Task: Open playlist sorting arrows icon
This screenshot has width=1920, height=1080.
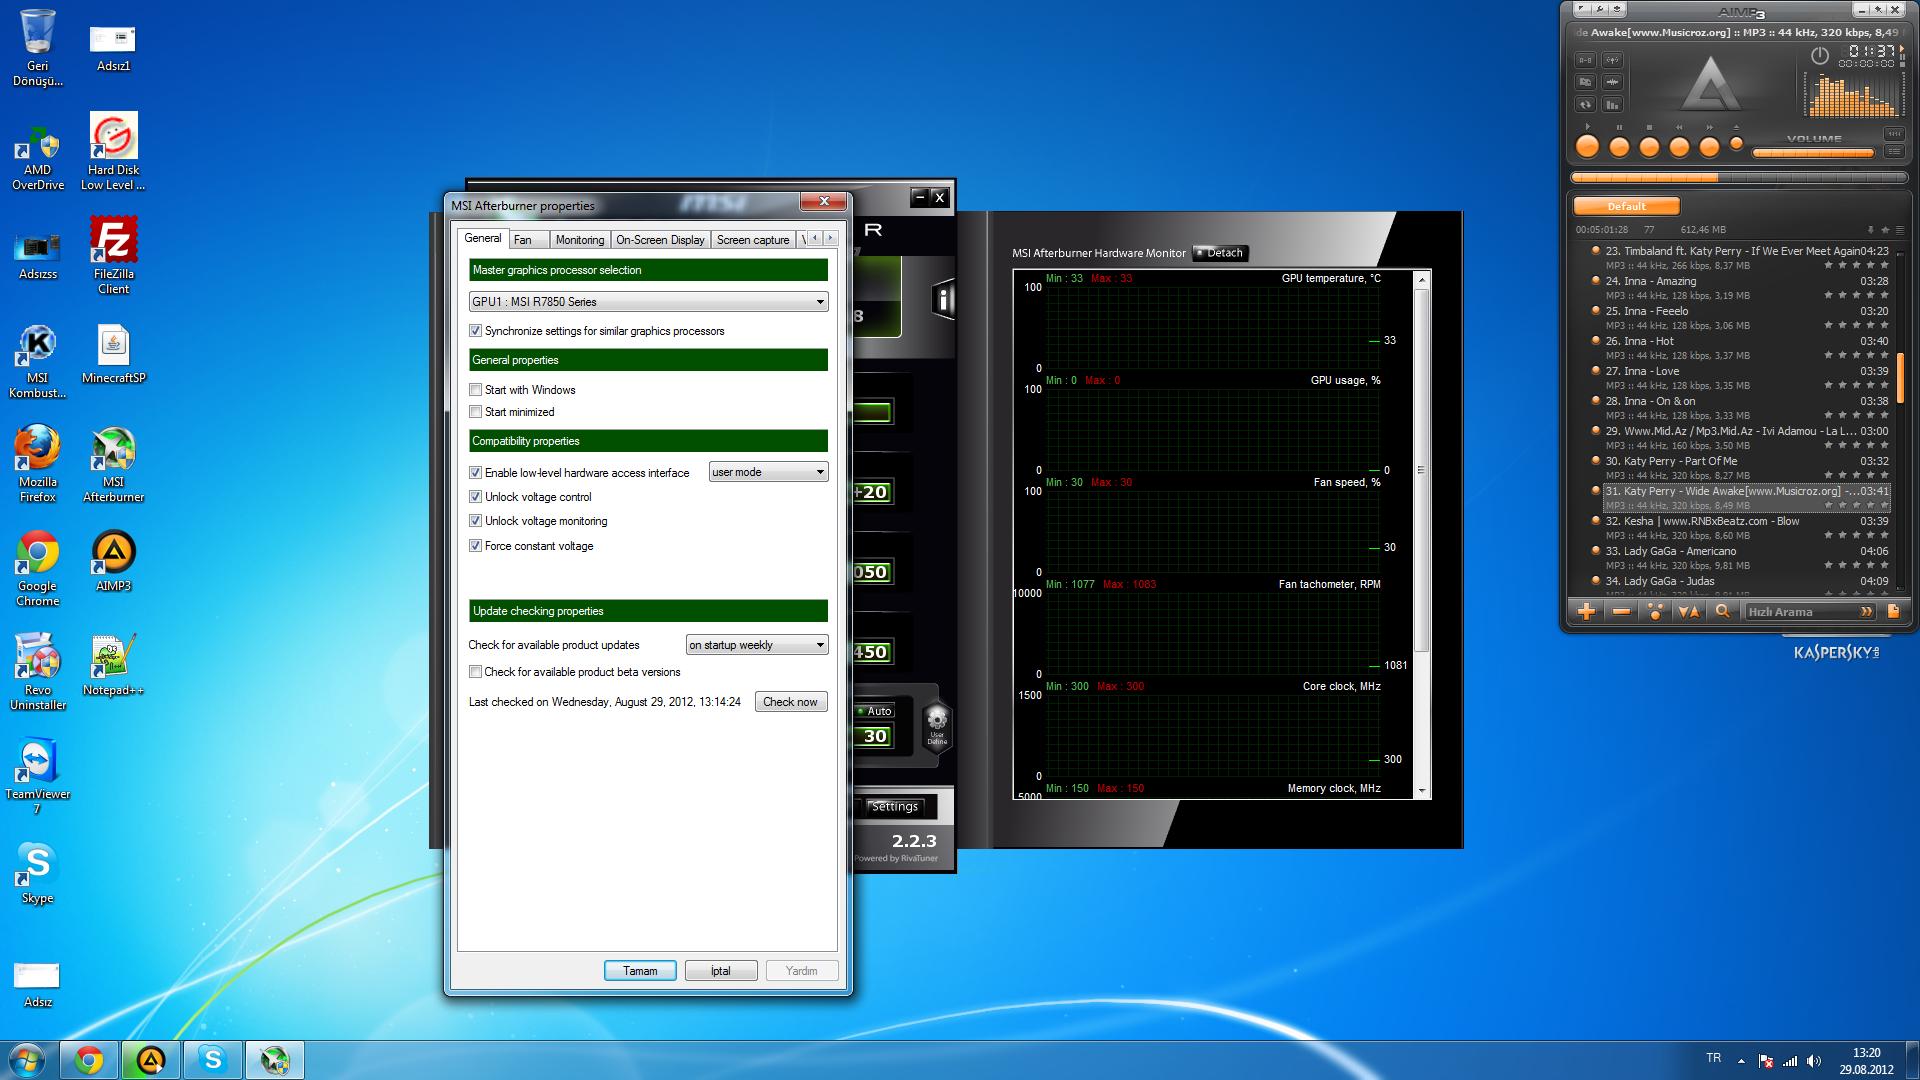Action: (x=1689, y=612)
